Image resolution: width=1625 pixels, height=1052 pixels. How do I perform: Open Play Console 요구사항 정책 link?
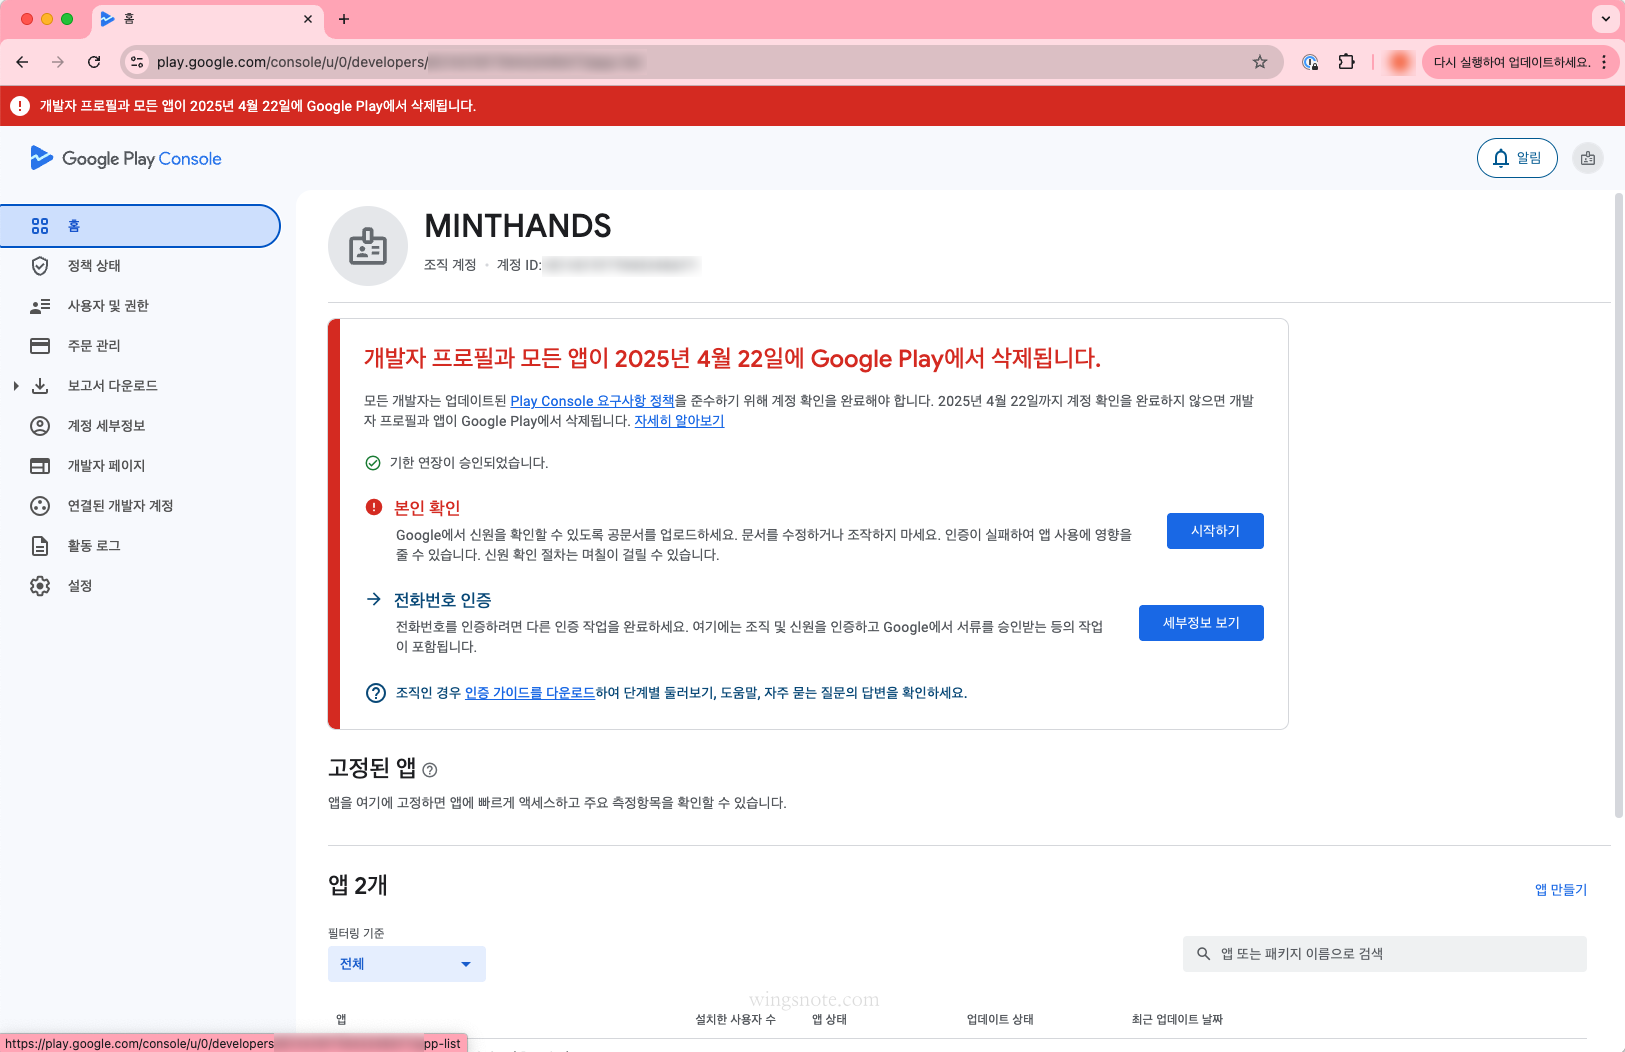(x=592, y=401)
